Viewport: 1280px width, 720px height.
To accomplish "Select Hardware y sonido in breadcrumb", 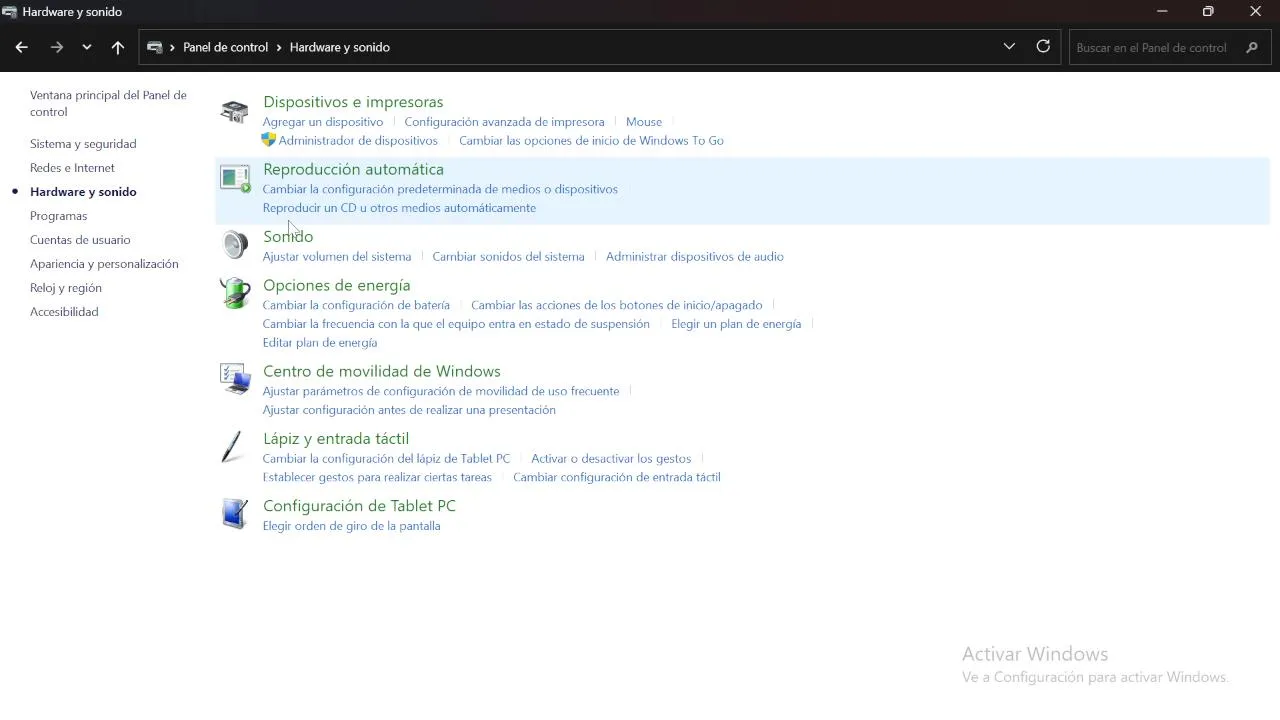I will click(x=340, y=47).
